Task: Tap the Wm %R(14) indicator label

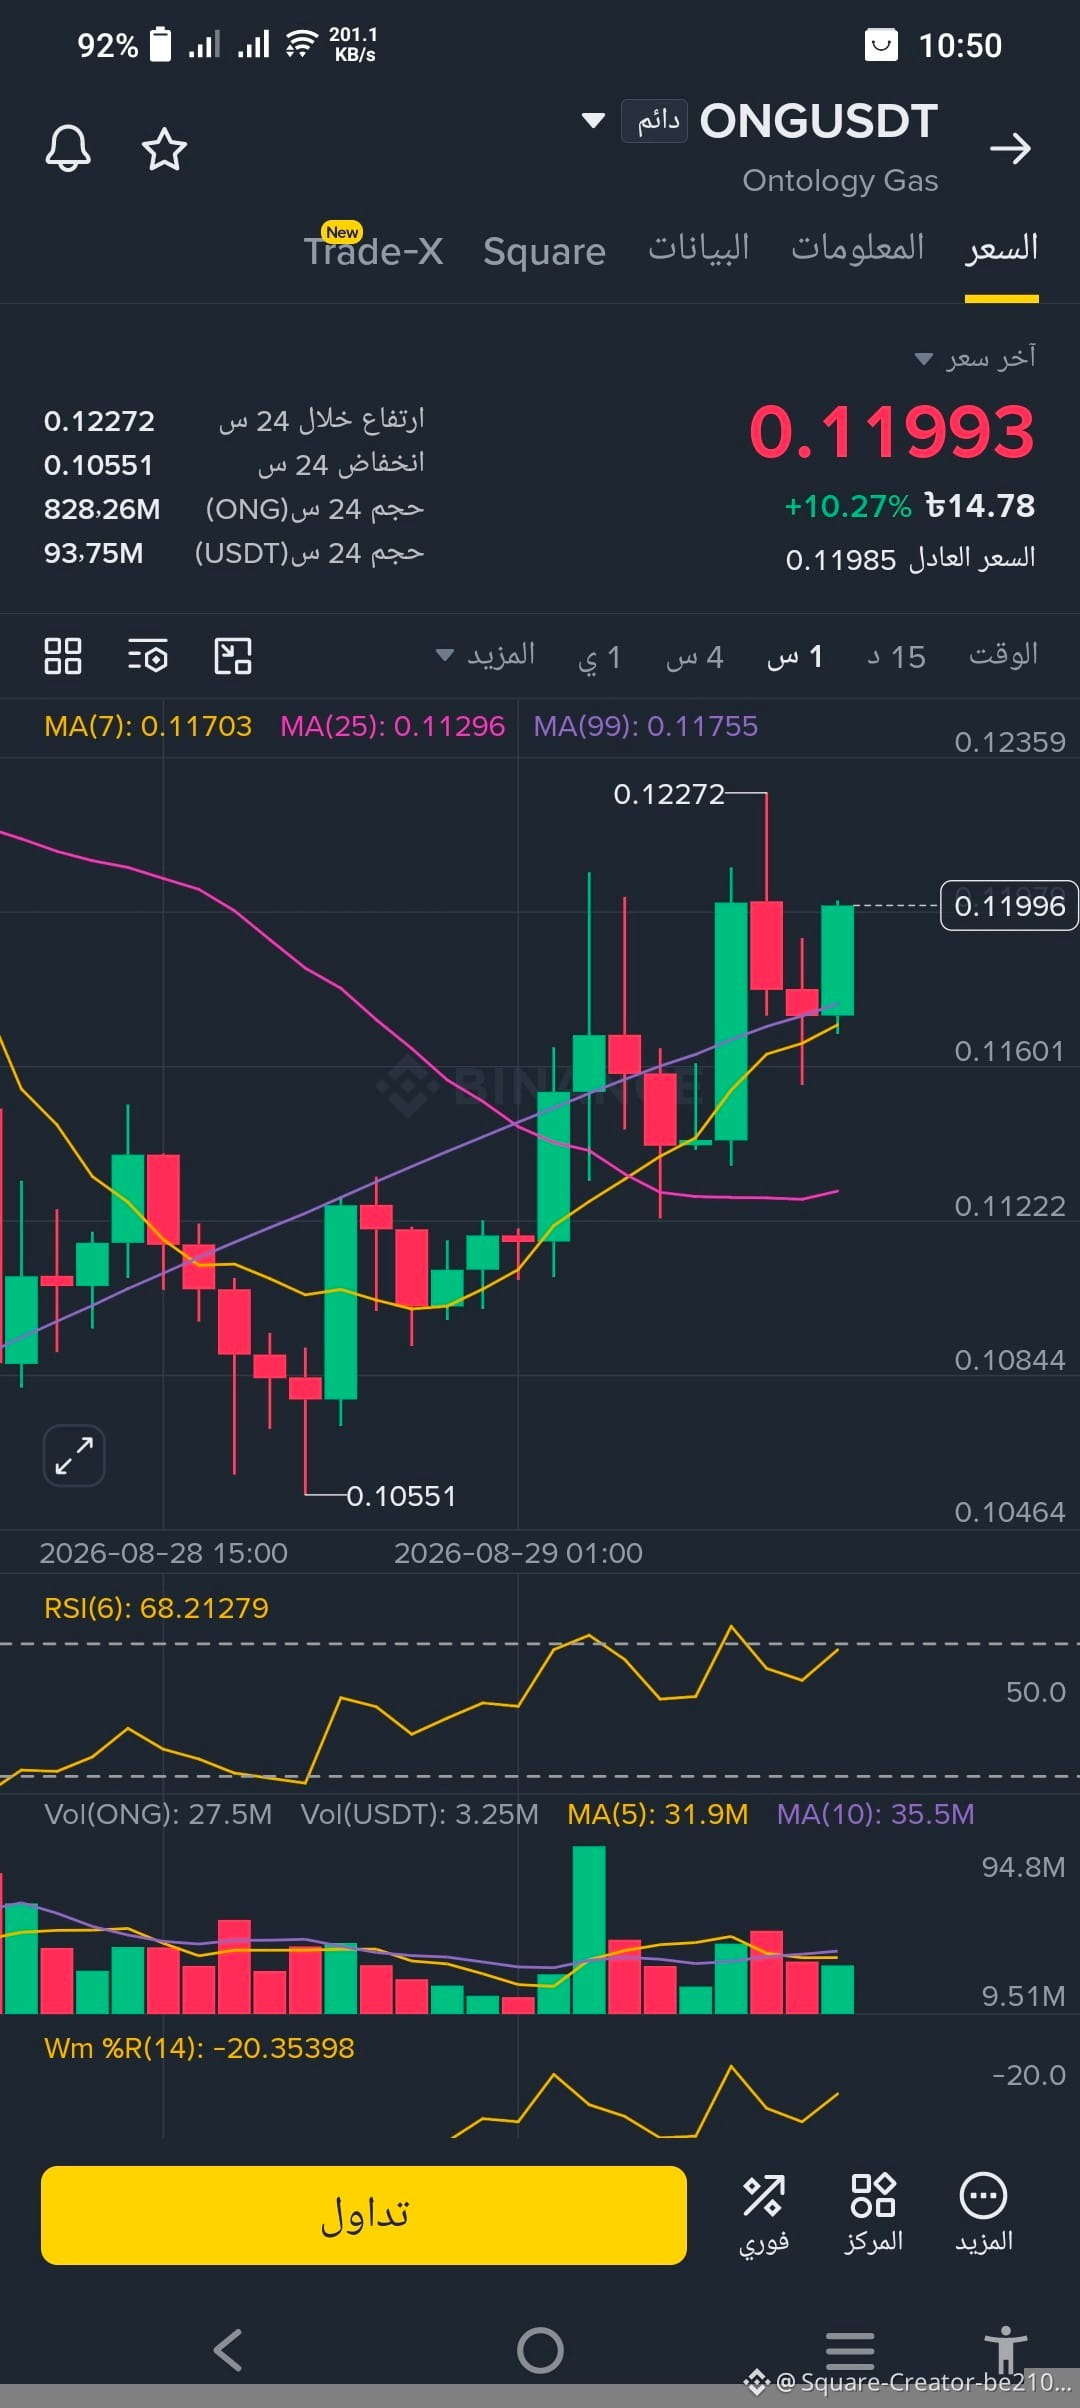Action: [x=199, y=2048]
